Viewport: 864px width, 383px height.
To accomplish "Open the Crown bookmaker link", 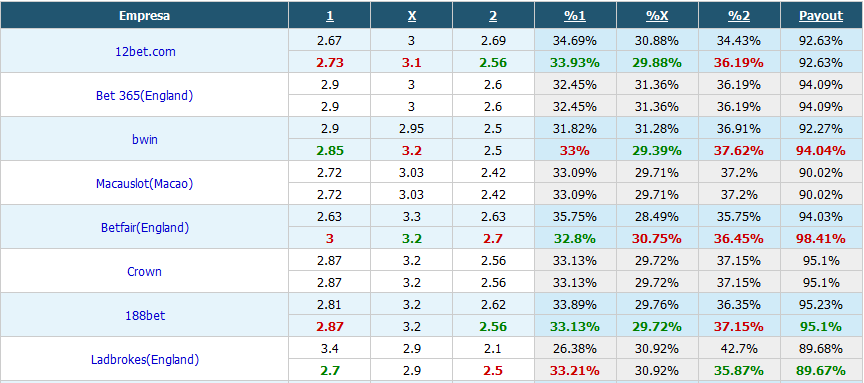I will click(144, 272).
